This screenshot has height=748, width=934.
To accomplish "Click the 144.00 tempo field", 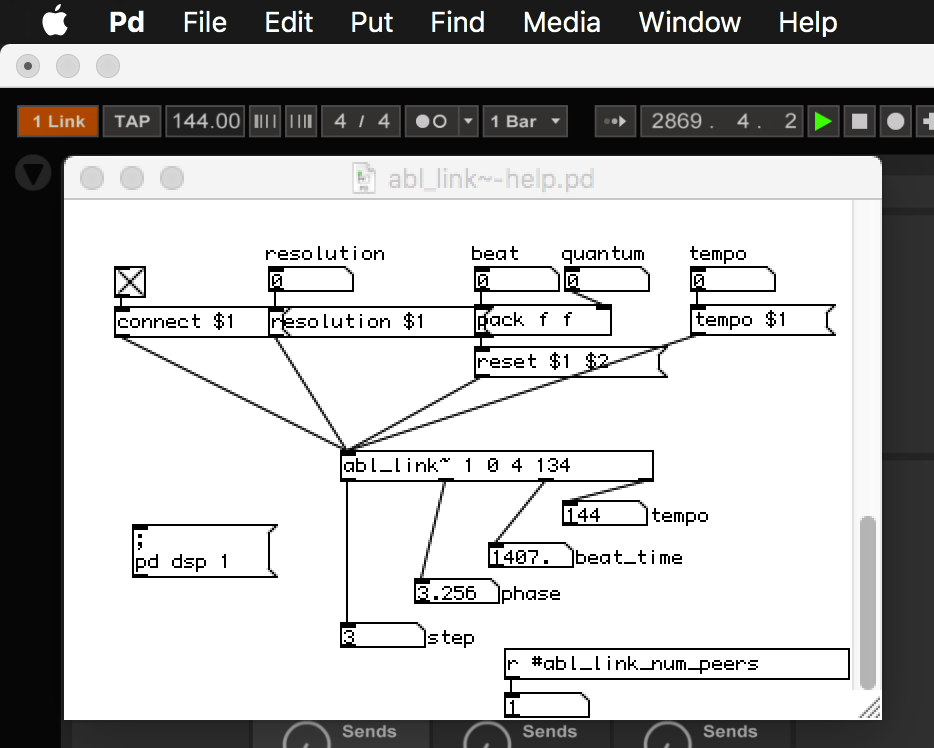I will (206, 122).
